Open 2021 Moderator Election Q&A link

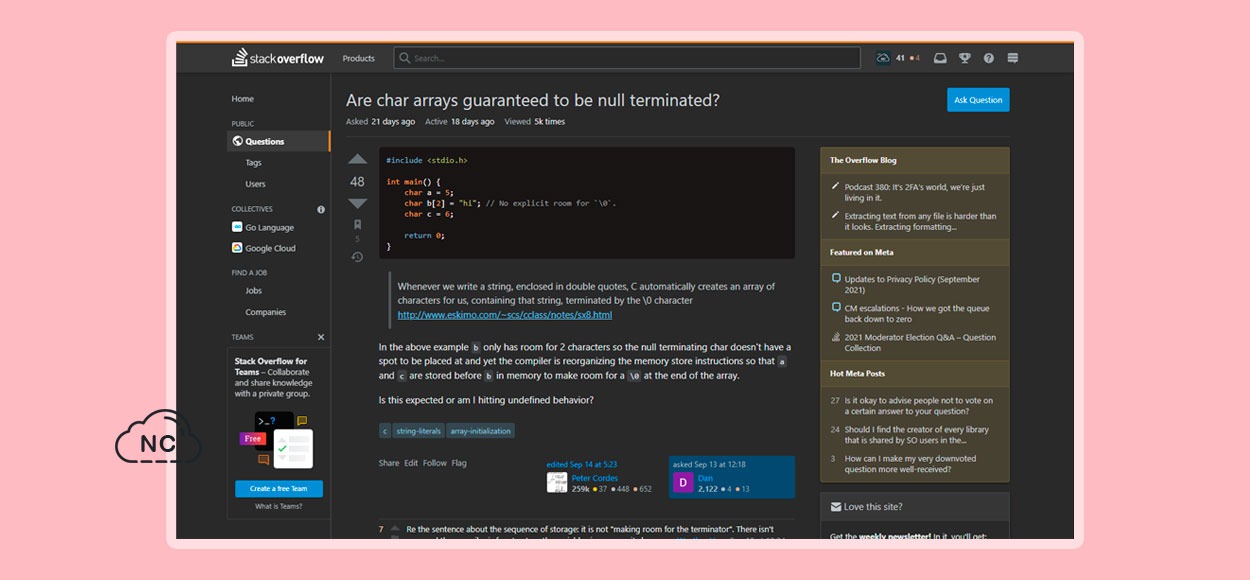[x=921, y=342]
